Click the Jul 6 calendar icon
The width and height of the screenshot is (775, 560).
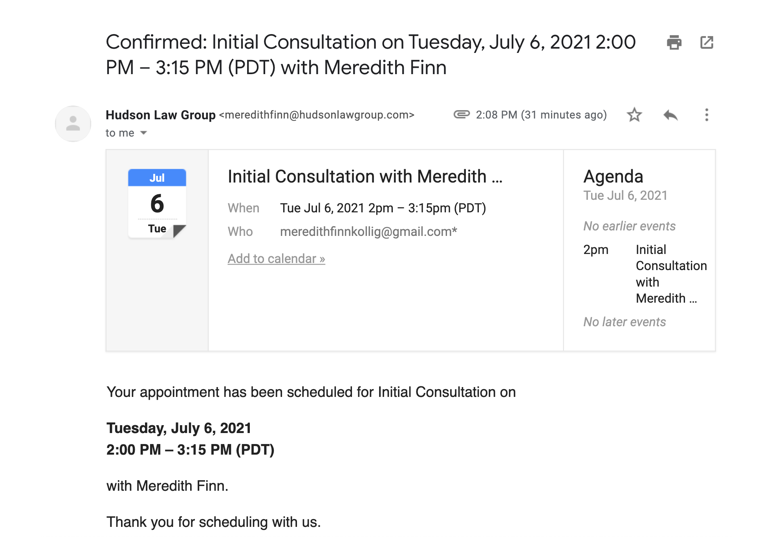pyautogui.click(x=157, y=204)
